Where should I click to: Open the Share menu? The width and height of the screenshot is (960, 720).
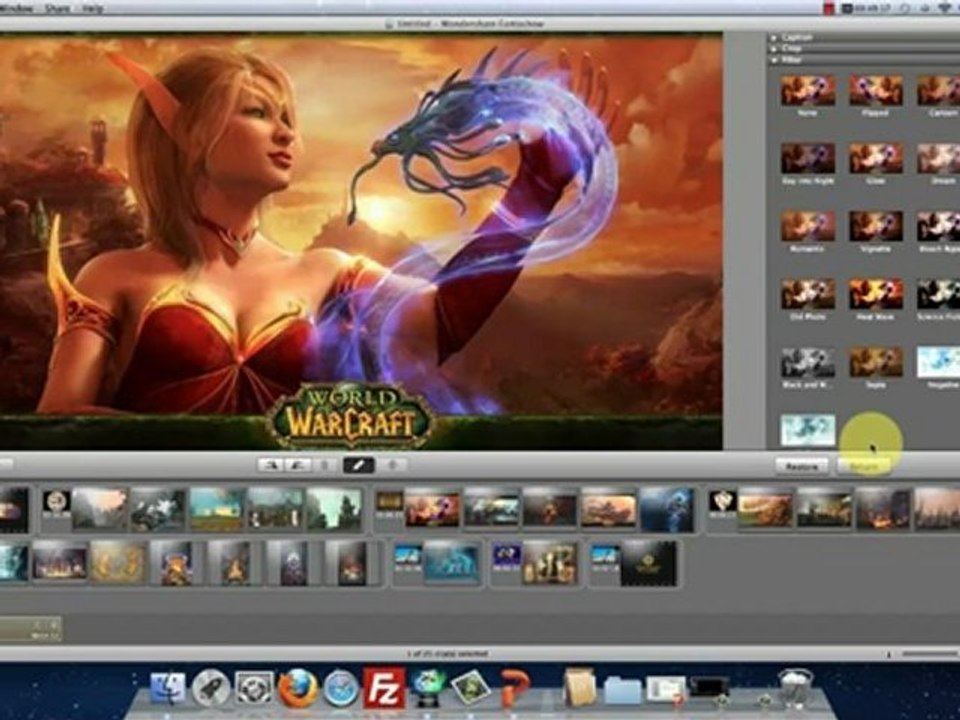click(x=56, y=9)
